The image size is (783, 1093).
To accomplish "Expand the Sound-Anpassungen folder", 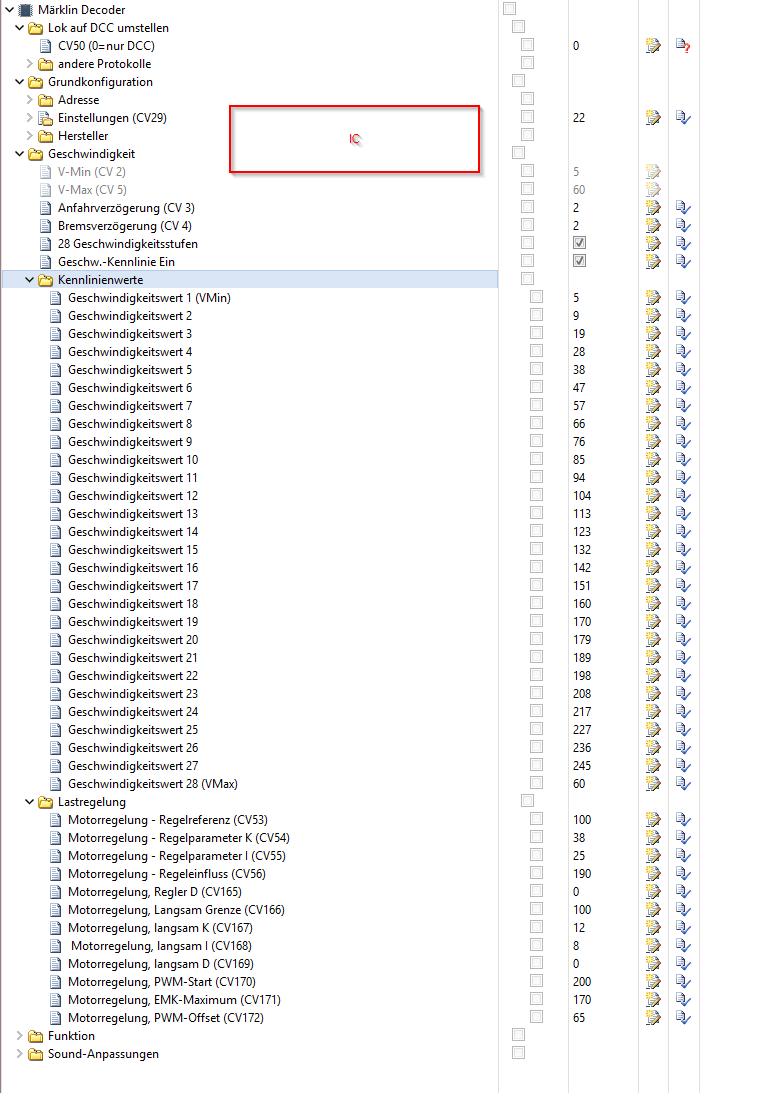I will pyautogui.click(x=20, y=1054).
